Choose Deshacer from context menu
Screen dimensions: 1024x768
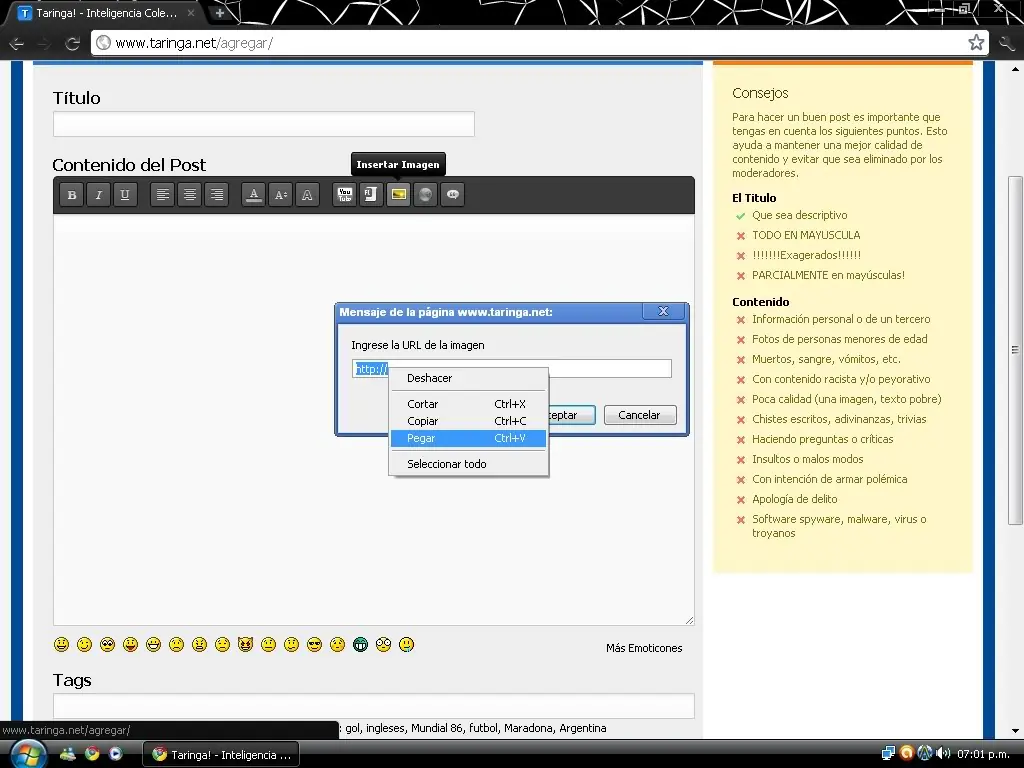(x=468, y=378)
